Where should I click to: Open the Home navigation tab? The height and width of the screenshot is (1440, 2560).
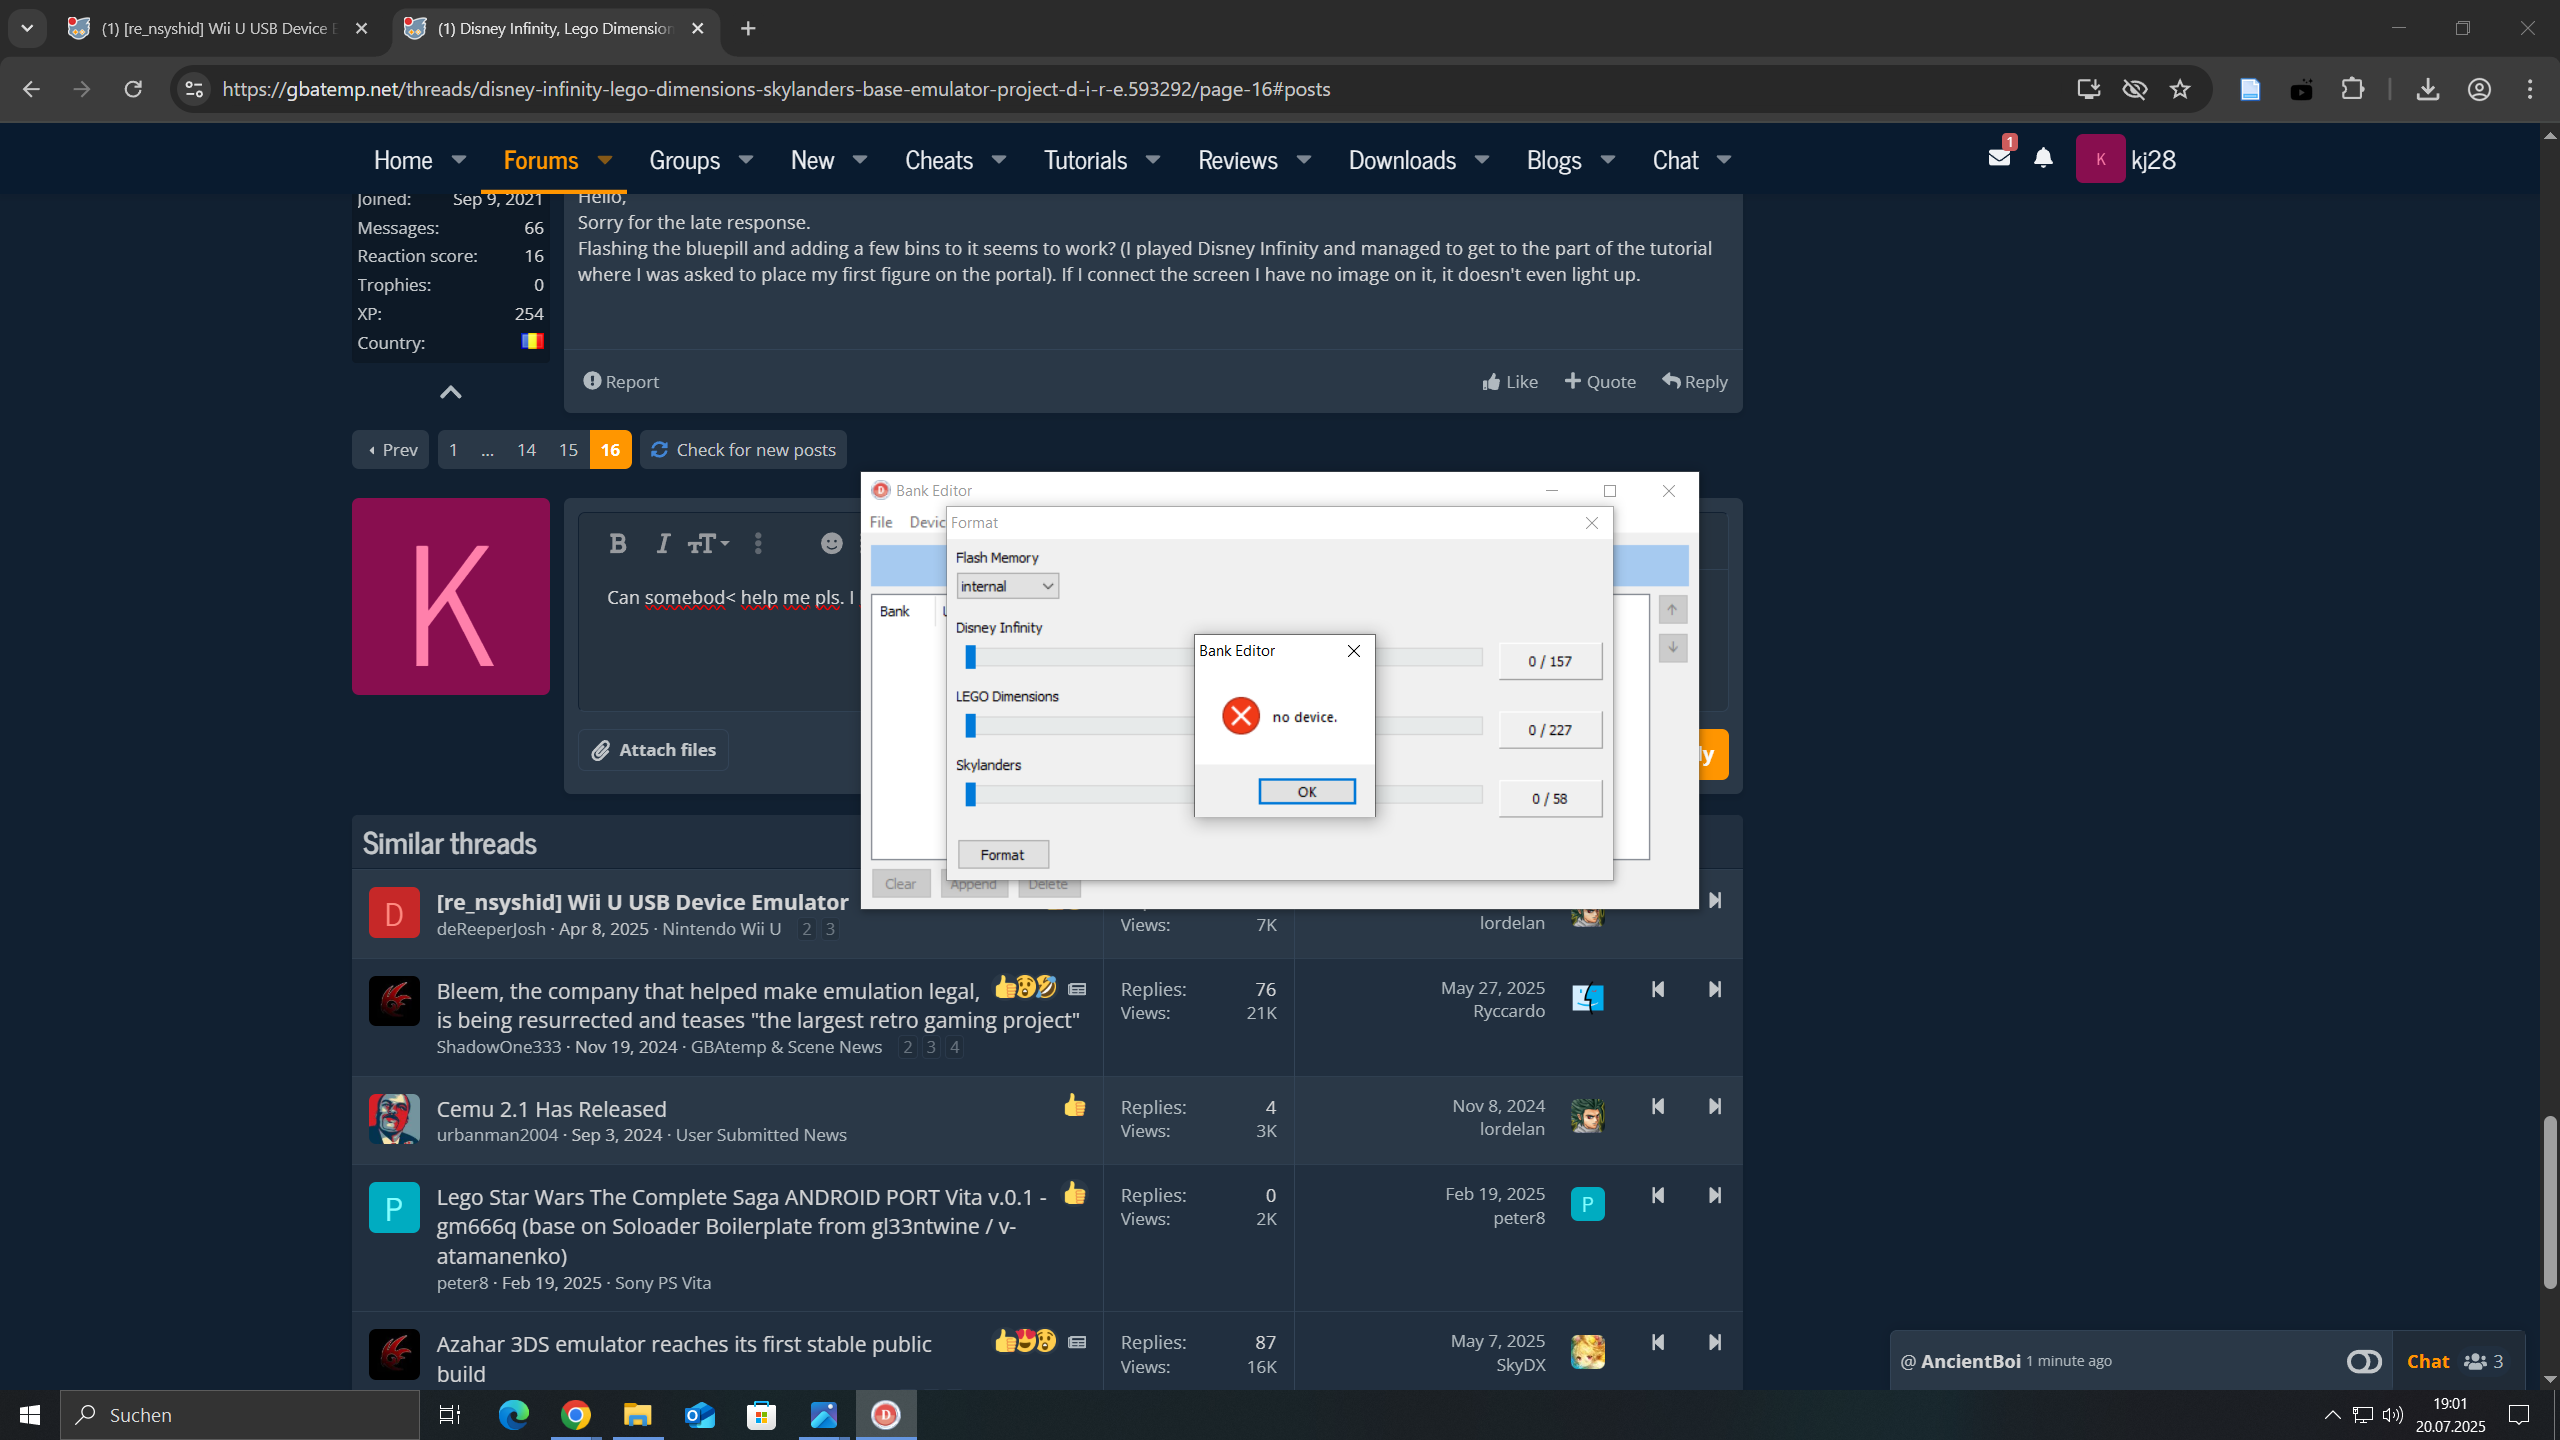pyautogui.click(x=403, y=160)
